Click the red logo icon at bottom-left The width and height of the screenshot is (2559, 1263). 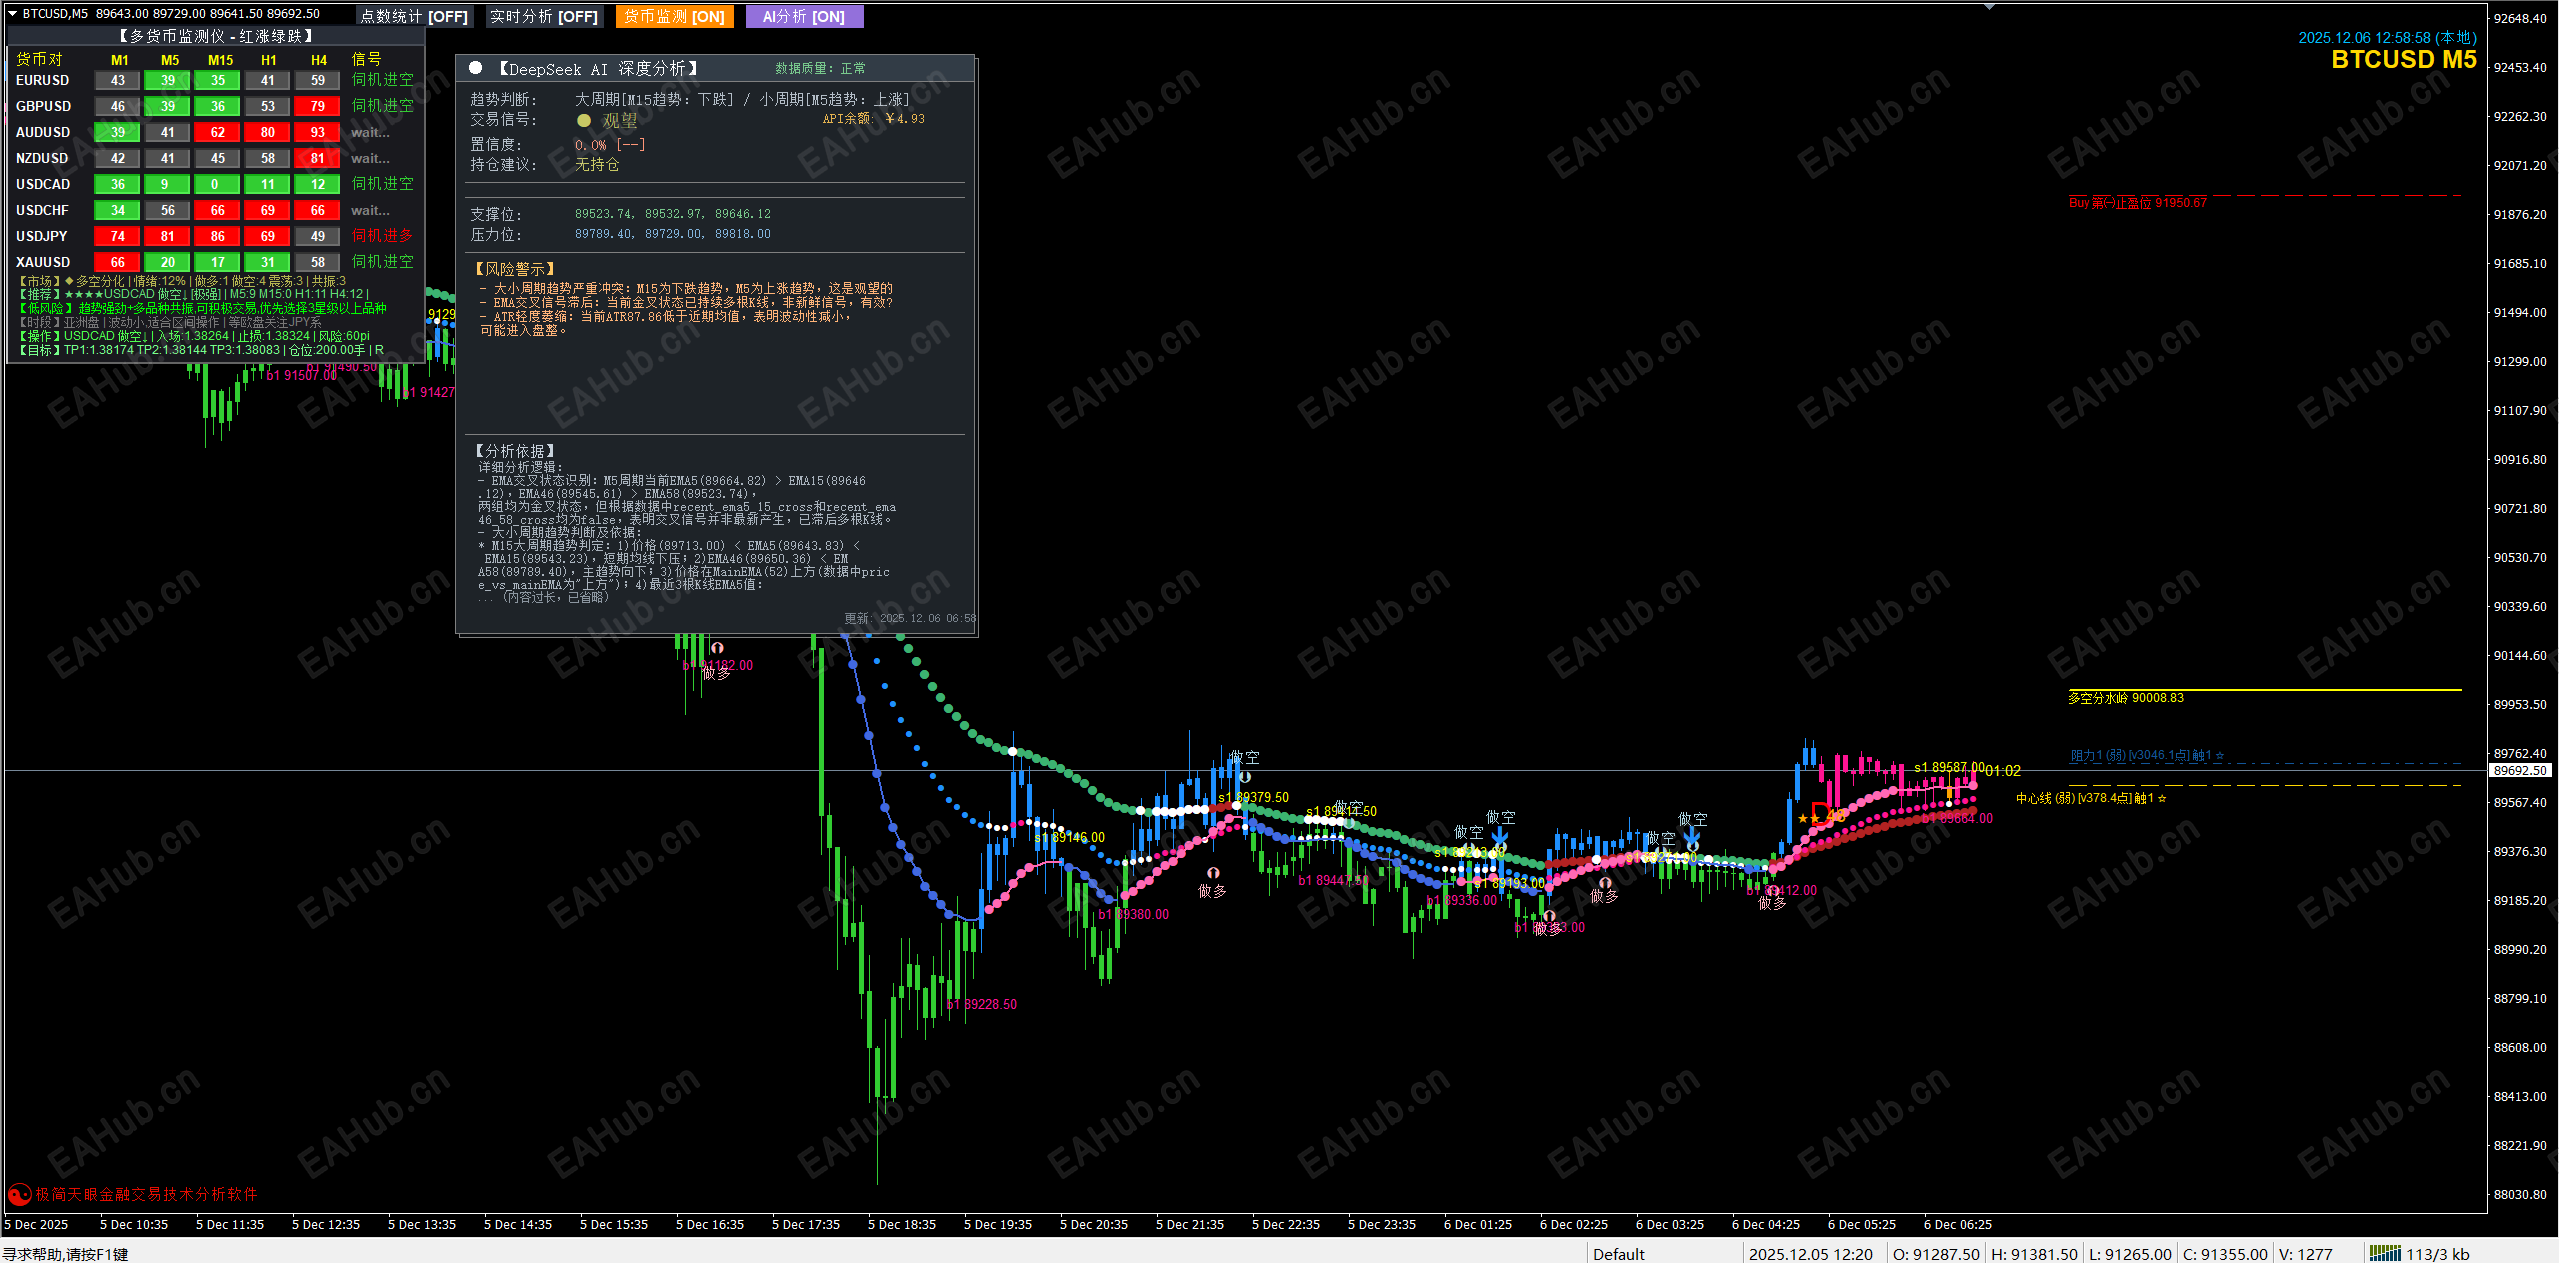click(19, 1194)
